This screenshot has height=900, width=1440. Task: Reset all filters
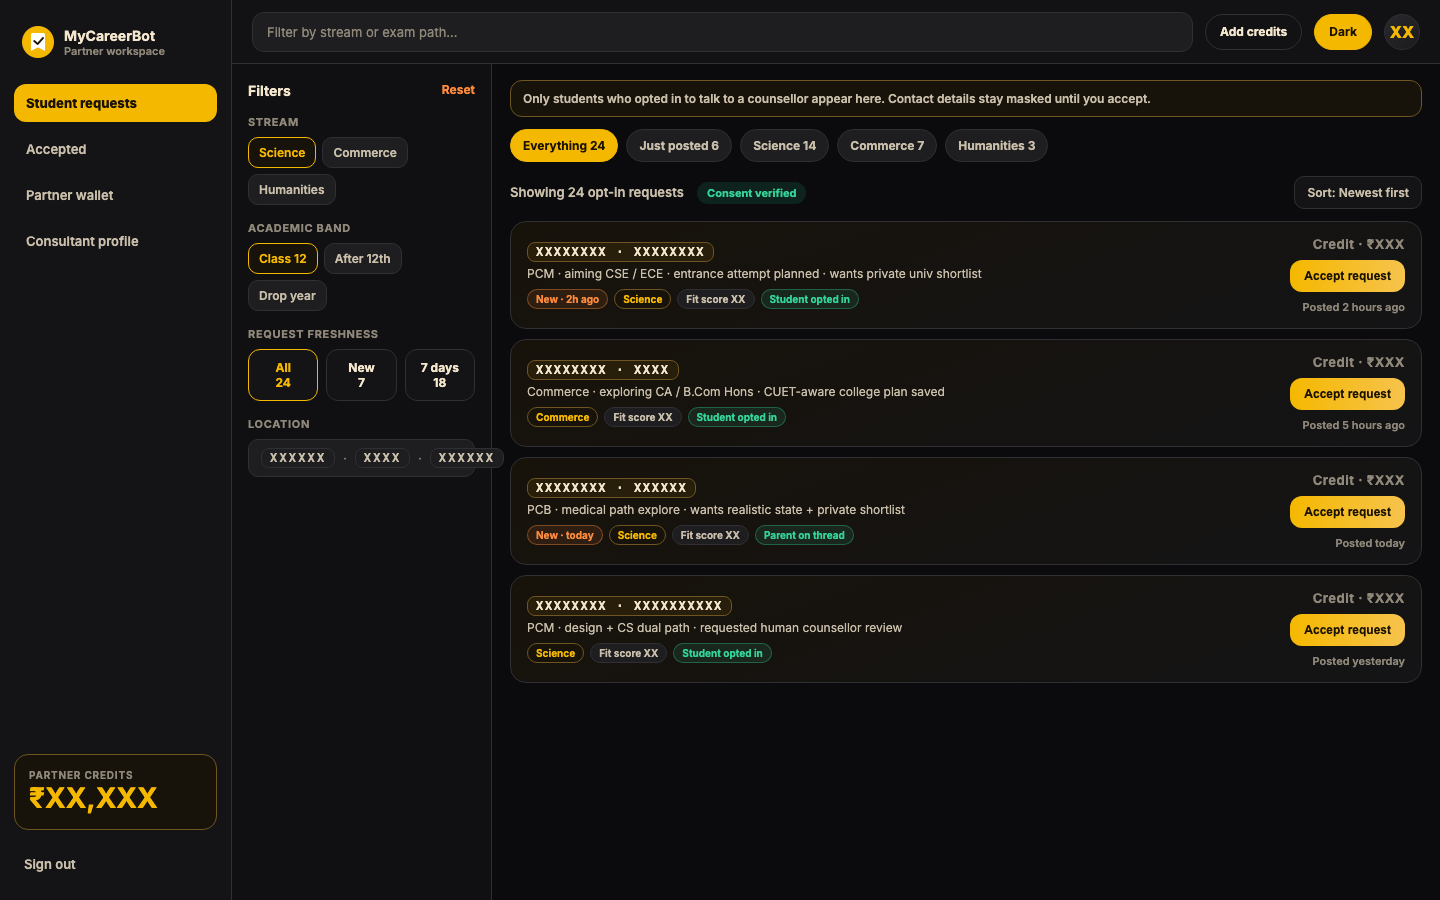point(458,90)
